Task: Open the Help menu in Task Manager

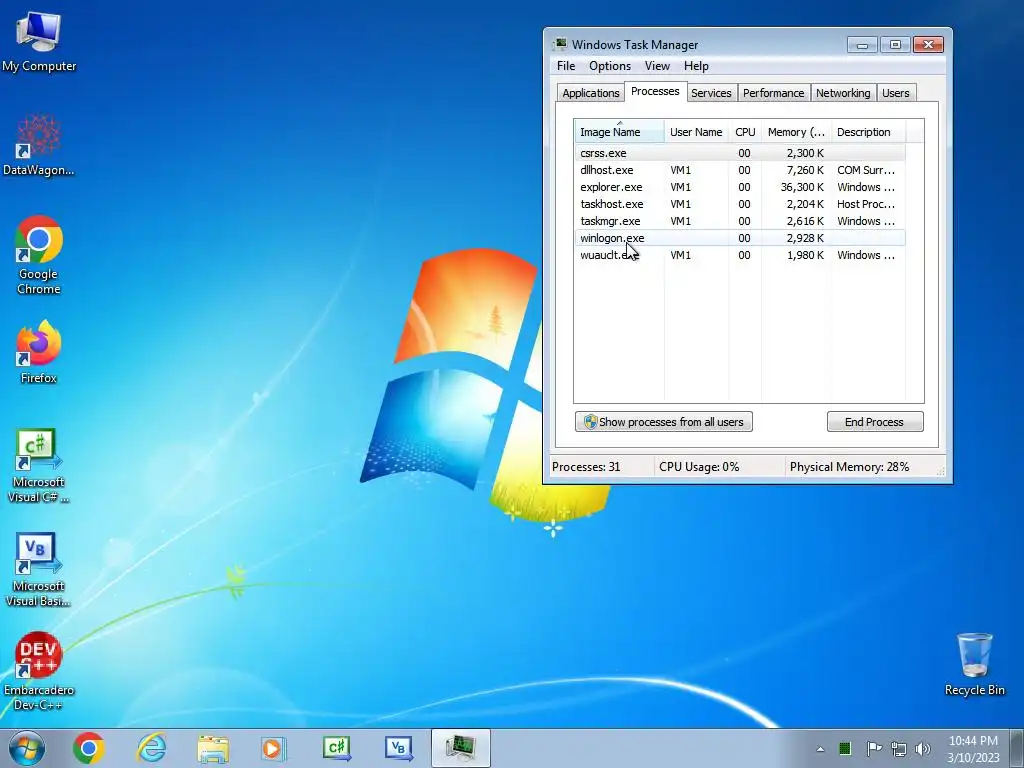Action: pyautogui.click(x=696, y=66)
